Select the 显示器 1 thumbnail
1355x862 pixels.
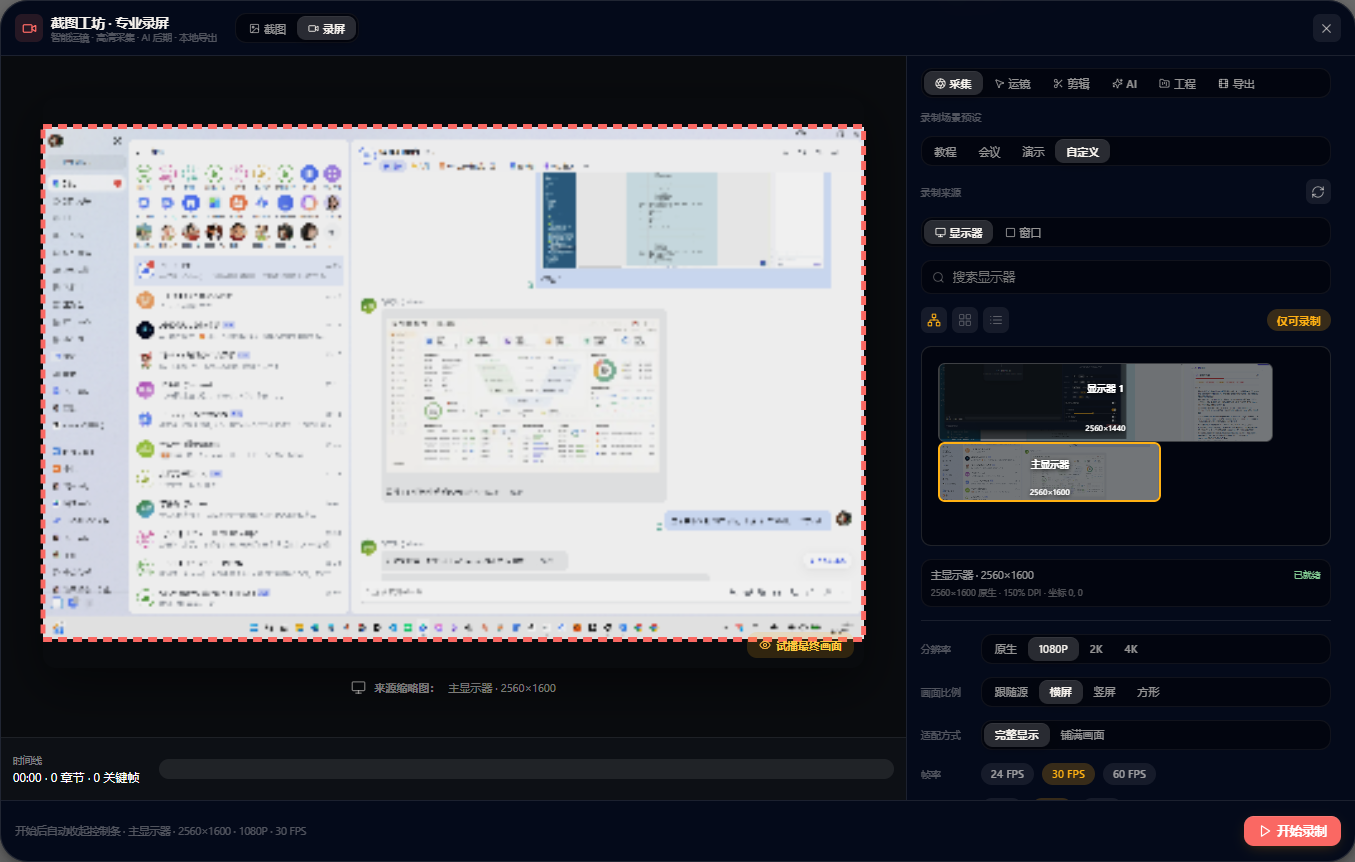(1105, 402)
